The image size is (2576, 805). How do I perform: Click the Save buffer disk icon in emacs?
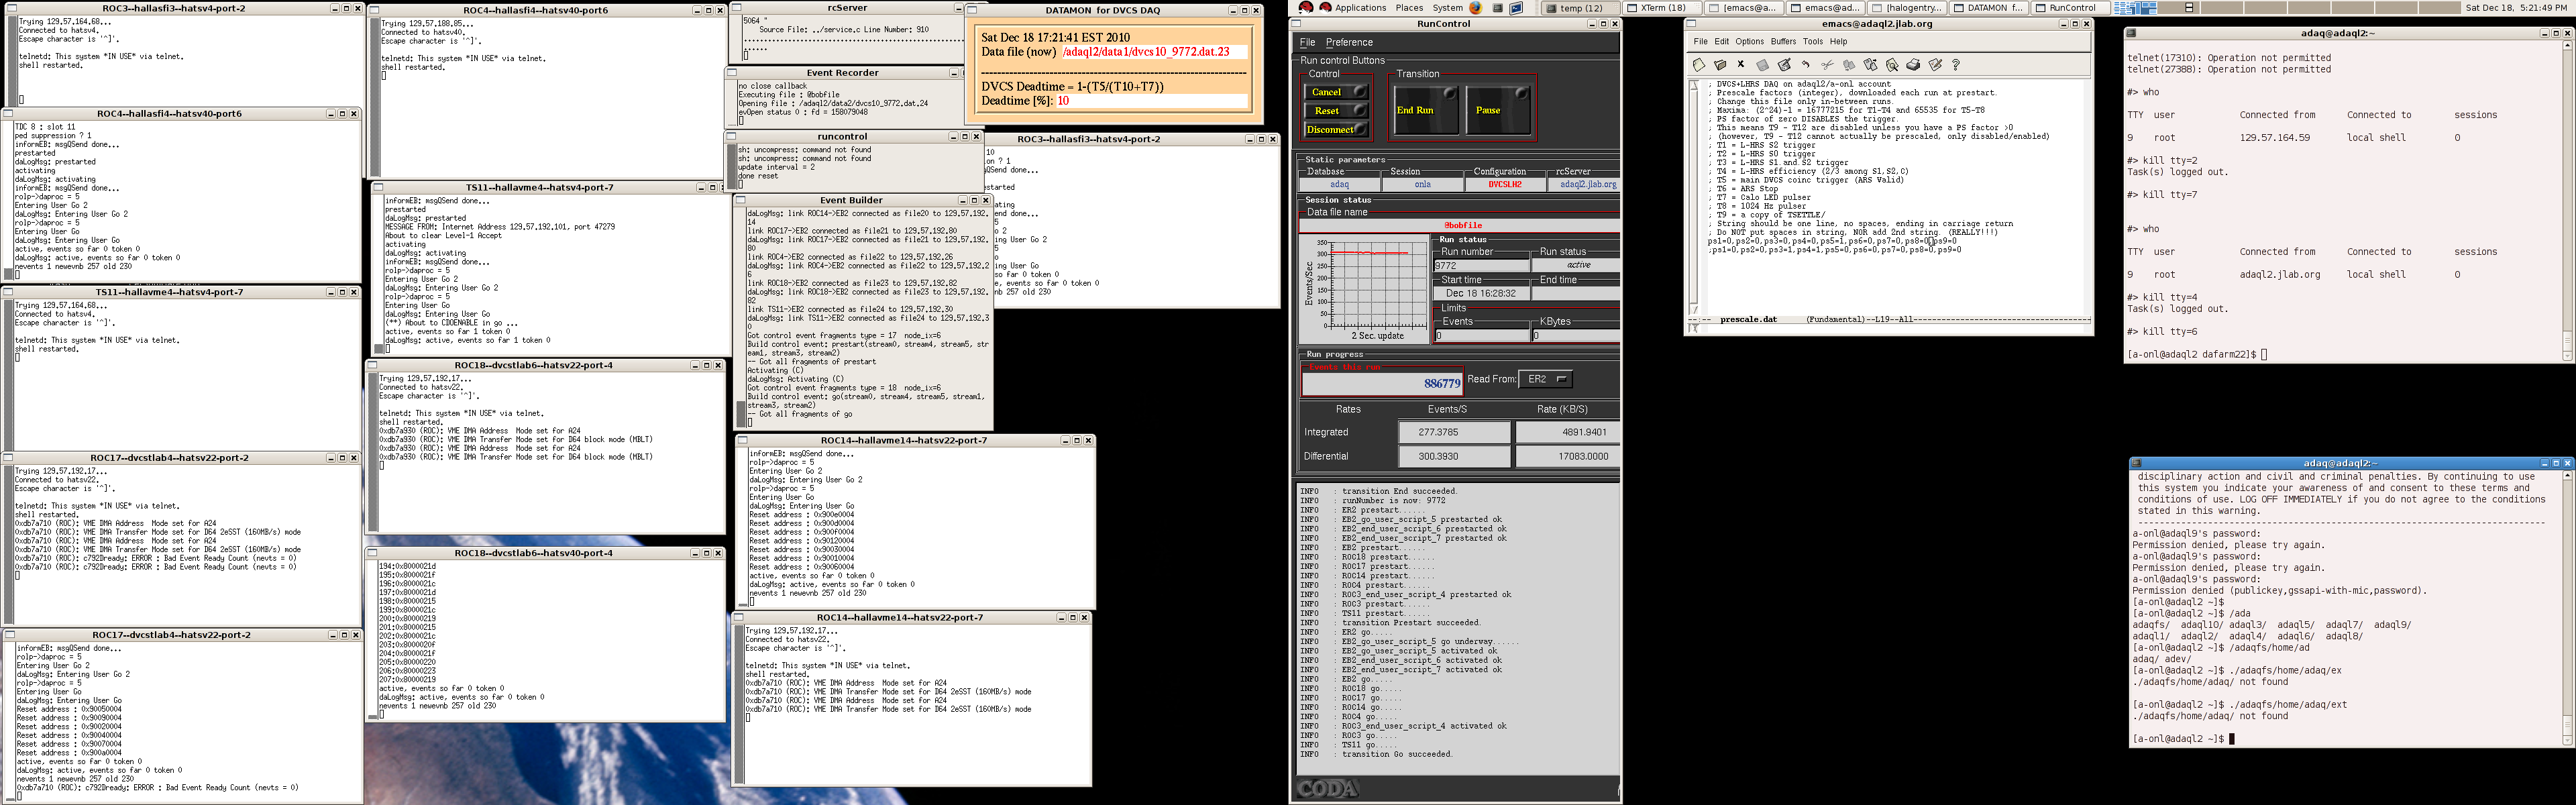(x=1762, y=65)
